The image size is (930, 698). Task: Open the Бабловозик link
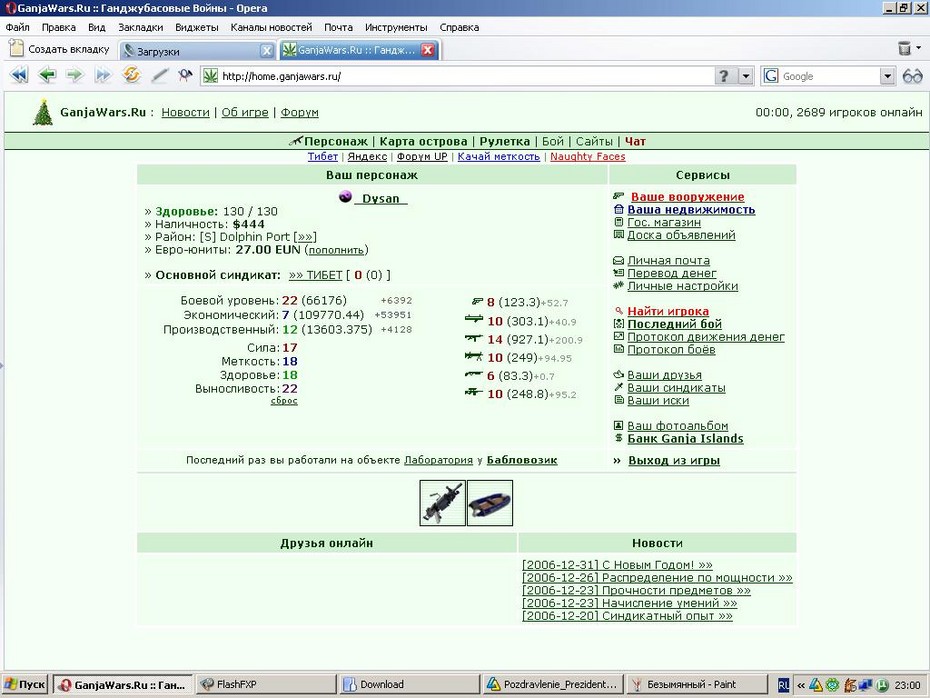(522, 460)
